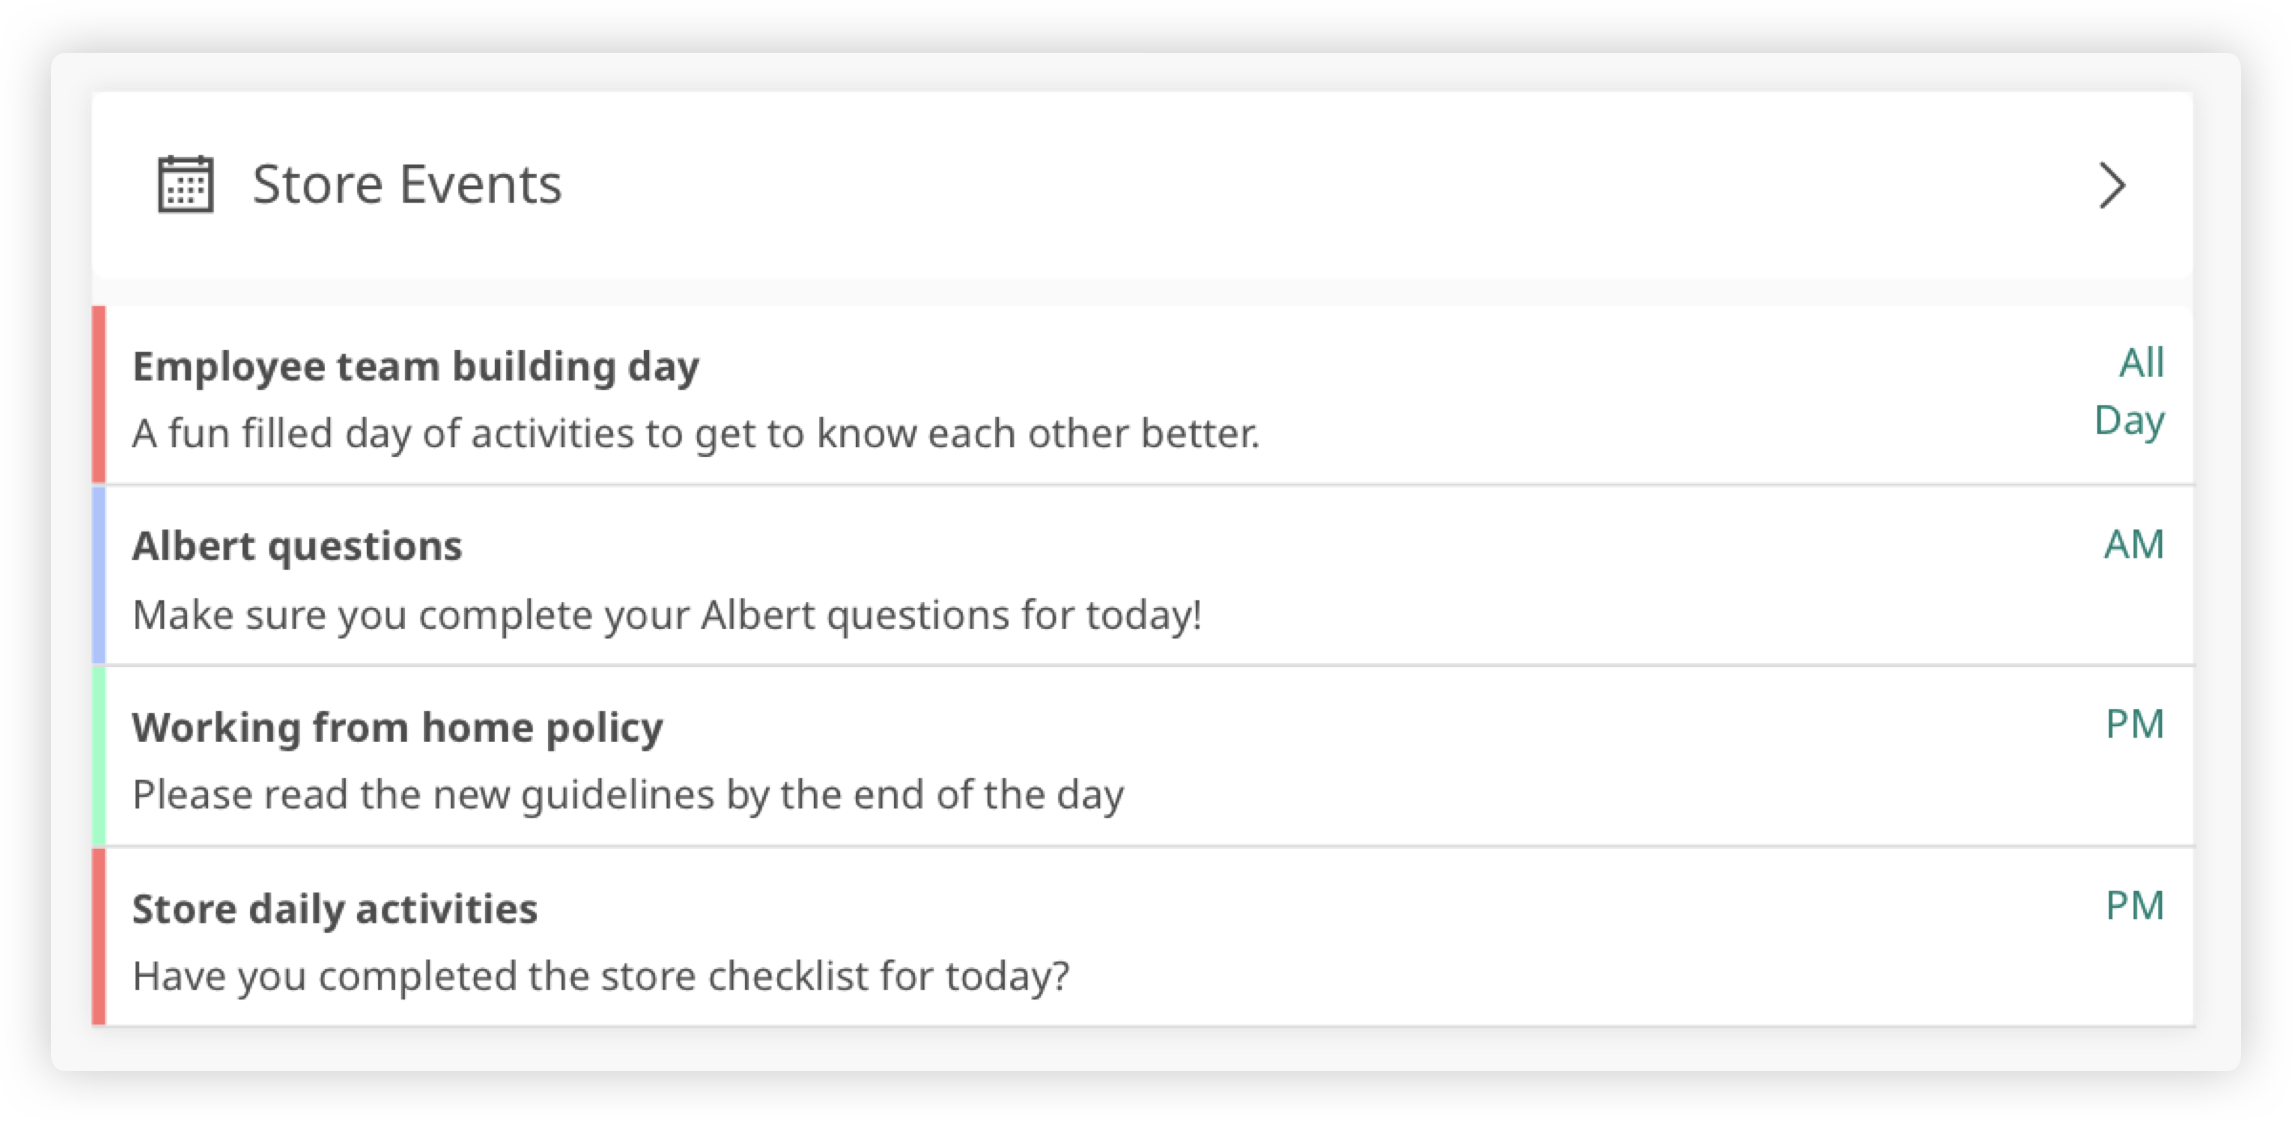Open the Employee team building day event
Viewport: 2292px width, 1124px height.
(416, 367)
